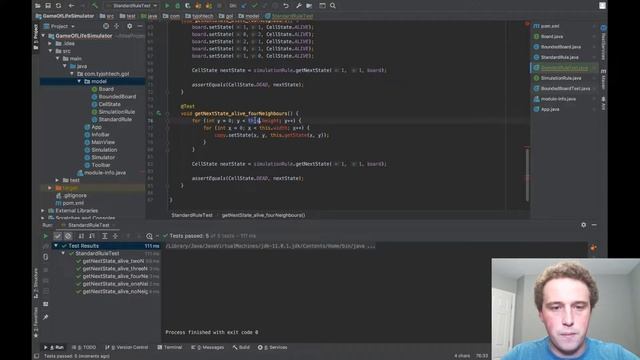Click the Undo/Revert arrow icon in toolbar
640x360 pixels.
tap(286, 6)
